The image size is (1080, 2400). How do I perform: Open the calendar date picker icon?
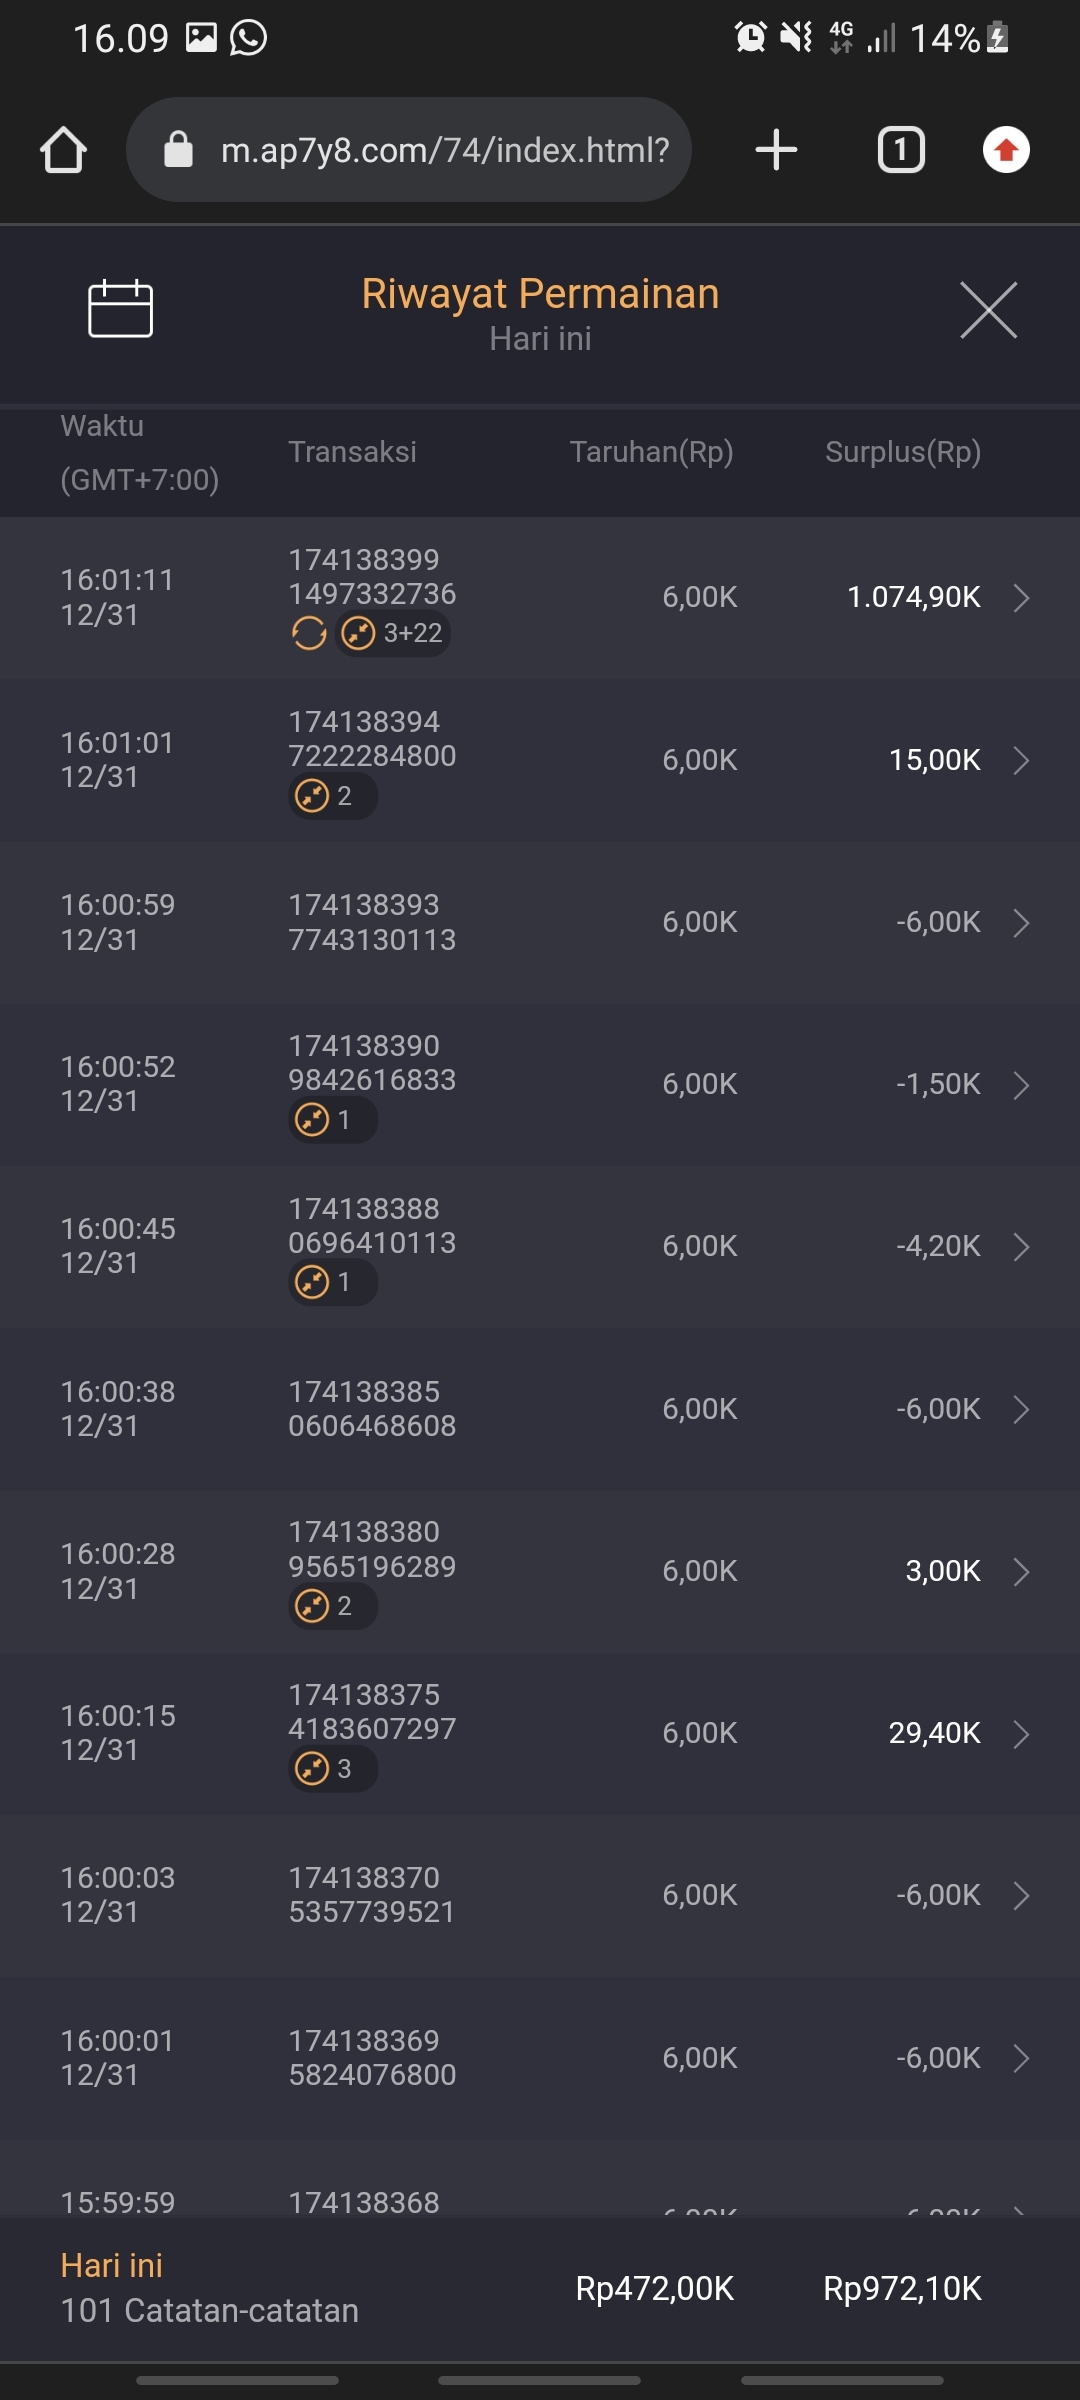pyautogui.click(x=120, y=309)
